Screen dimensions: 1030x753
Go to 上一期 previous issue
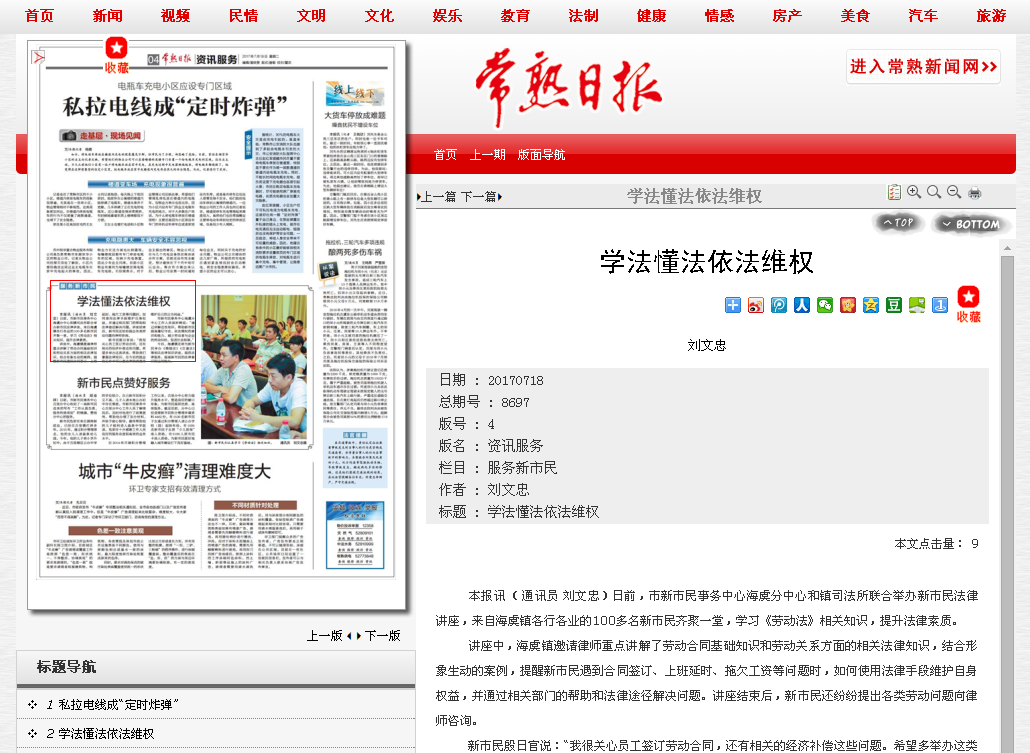tap(487, 155)
